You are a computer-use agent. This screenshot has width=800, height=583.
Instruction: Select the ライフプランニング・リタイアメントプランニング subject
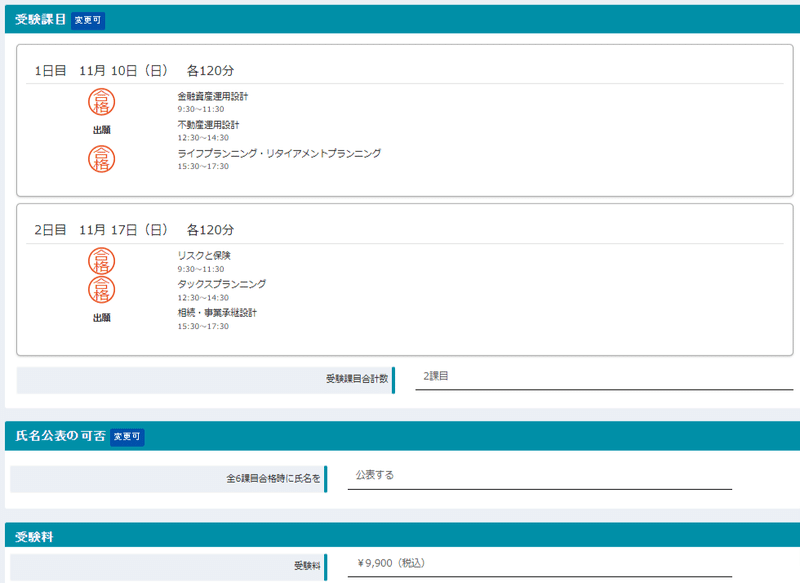coord(279,153)
